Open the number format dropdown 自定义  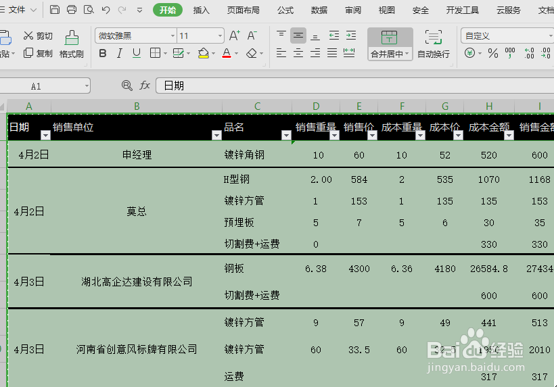click(x=551, y=36)
